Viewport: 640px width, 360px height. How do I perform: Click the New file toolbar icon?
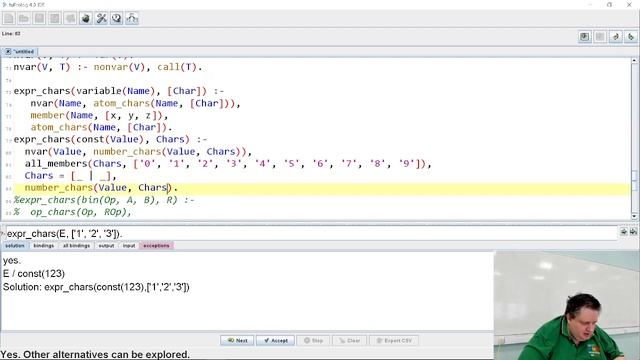coord(9,18)
